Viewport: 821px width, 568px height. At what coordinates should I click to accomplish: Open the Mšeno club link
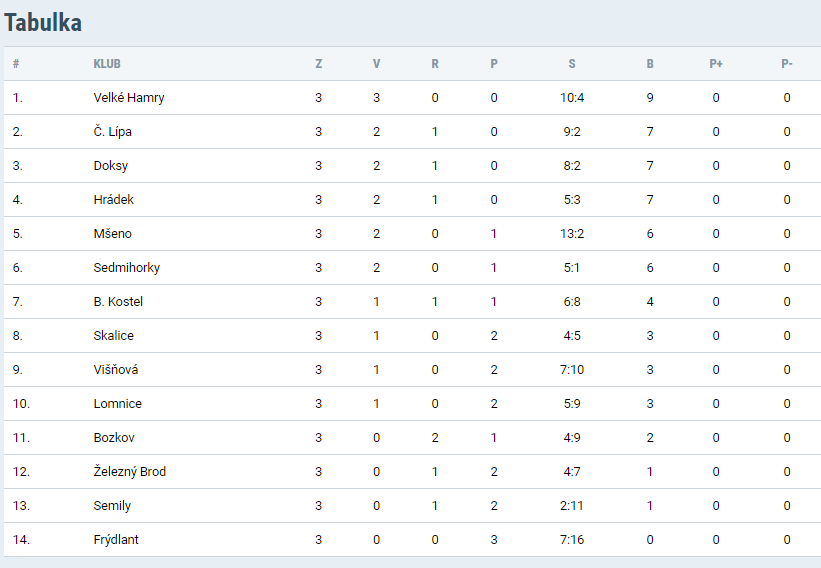pos(113,234)
